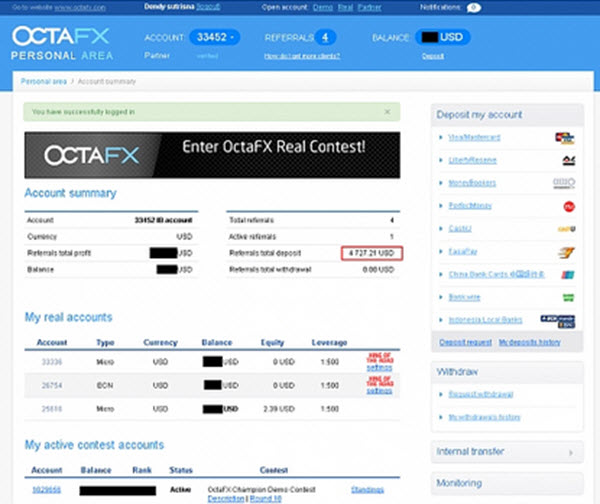Go to Personal area breadcrumb
This screenshot has width=600, height=504.
pyautogui.click(x=44, y=81)
